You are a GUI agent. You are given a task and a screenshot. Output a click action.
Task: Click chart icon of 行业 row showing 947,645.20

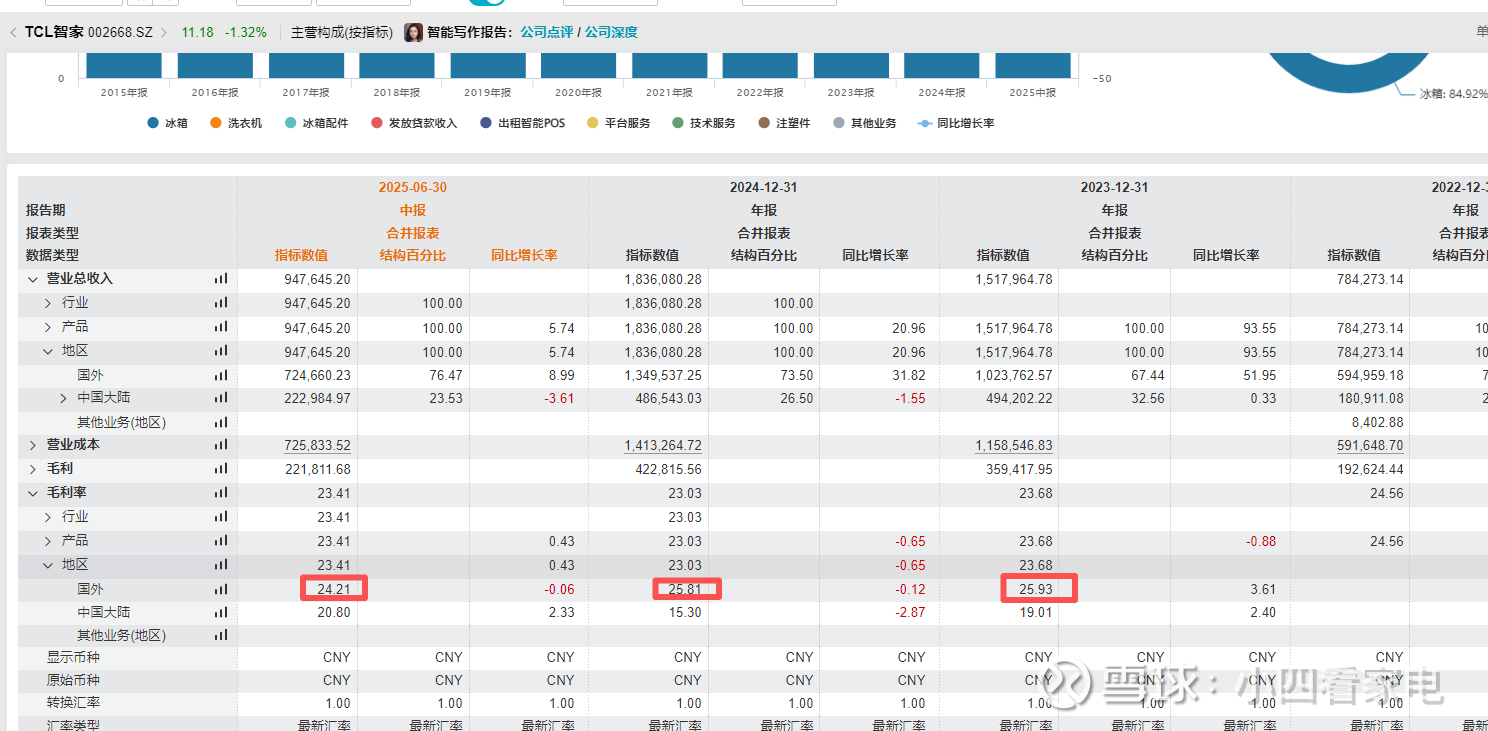[221, 303]
